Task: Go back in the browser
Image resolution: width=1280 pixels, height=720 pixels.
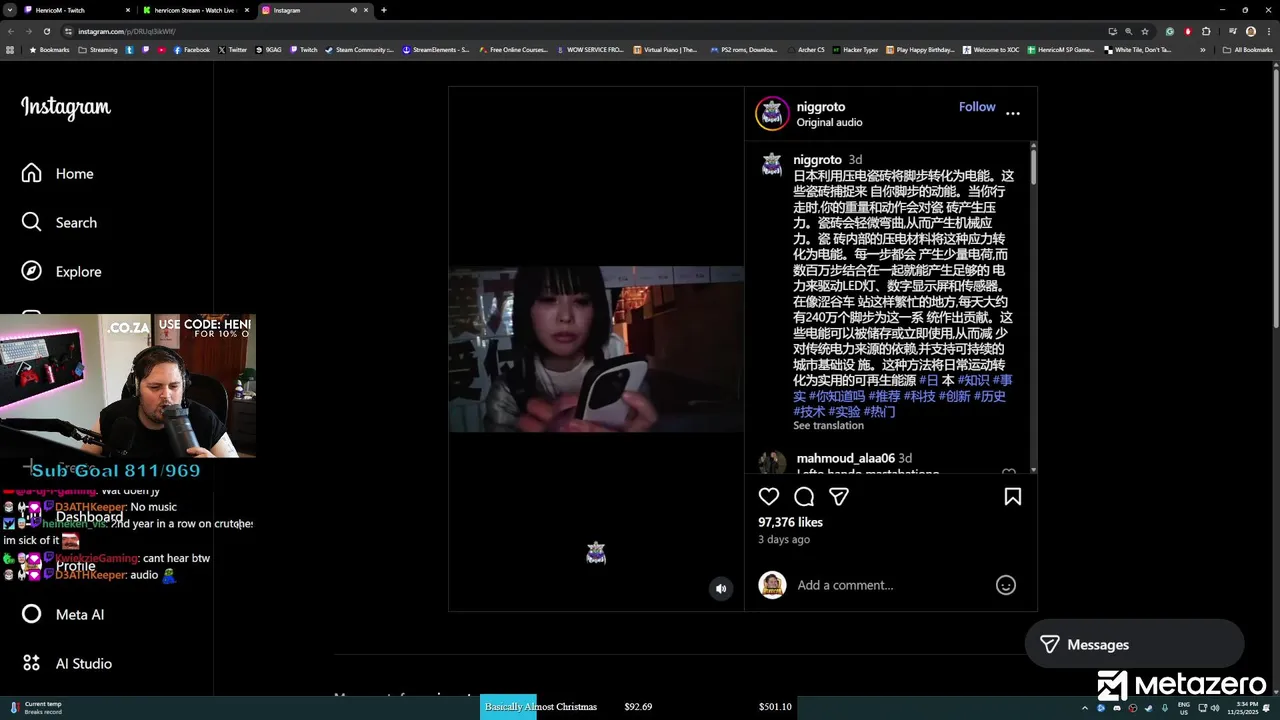Action: coord(11,31)
